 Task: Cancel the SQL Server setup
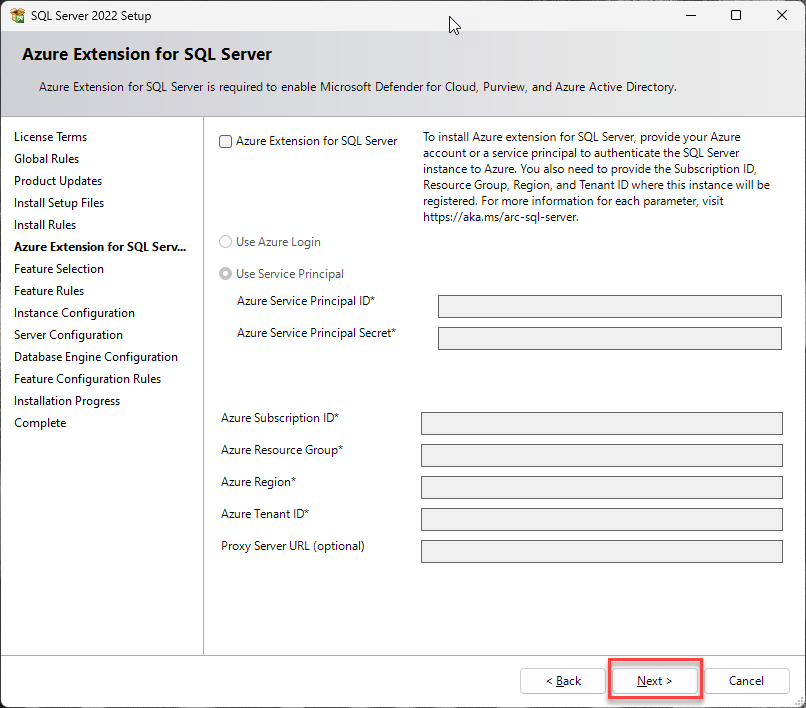click(x=746, y=681)
